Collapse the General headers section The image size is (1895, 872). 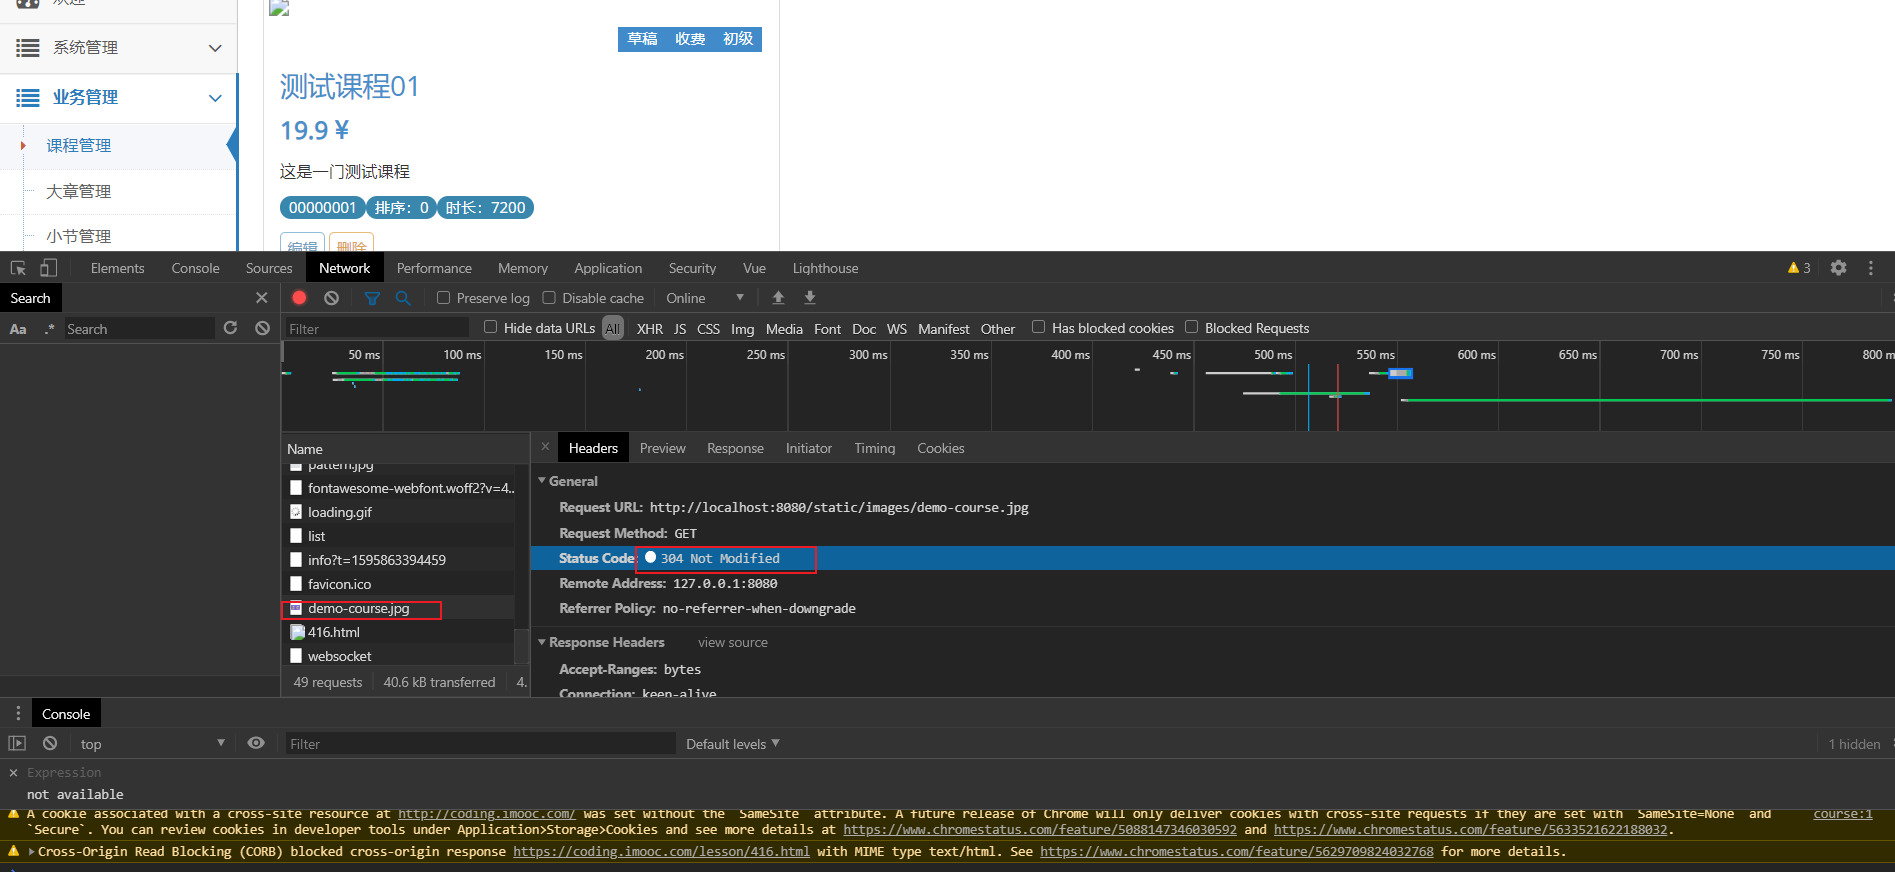[542, 481]
